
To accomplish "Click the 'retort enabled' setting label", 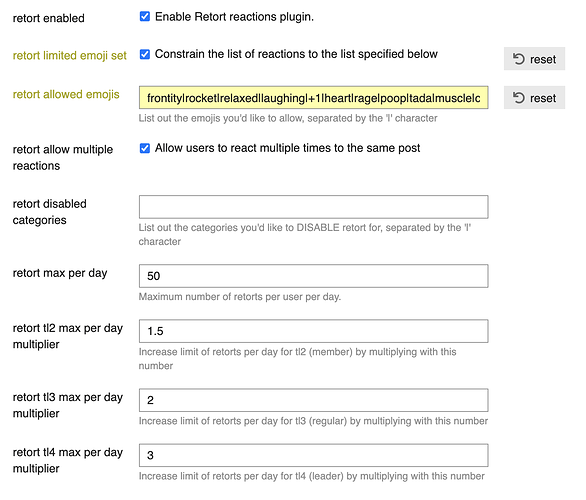I will pyautogui.click(x=49, y=18).
